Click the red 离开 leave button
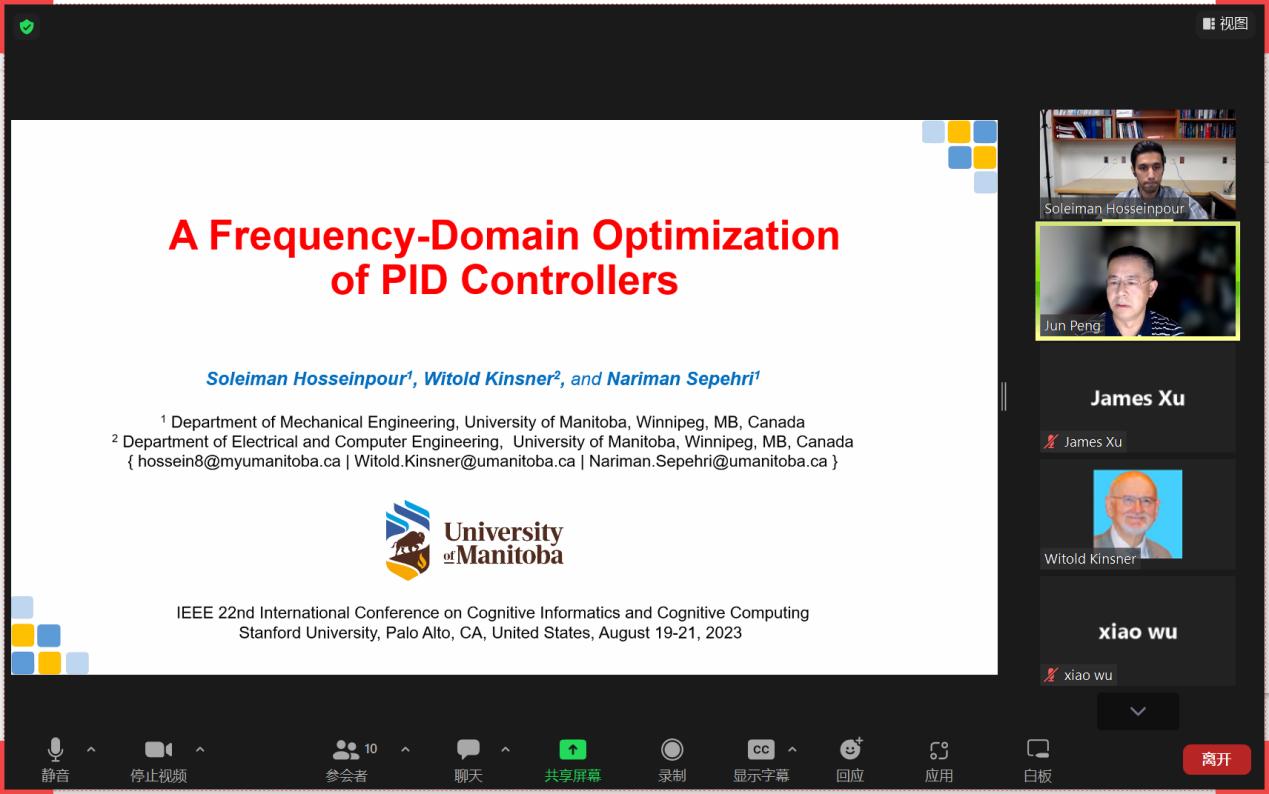This screenshot has height=794, width=1269. click(x=1216, y=759)
